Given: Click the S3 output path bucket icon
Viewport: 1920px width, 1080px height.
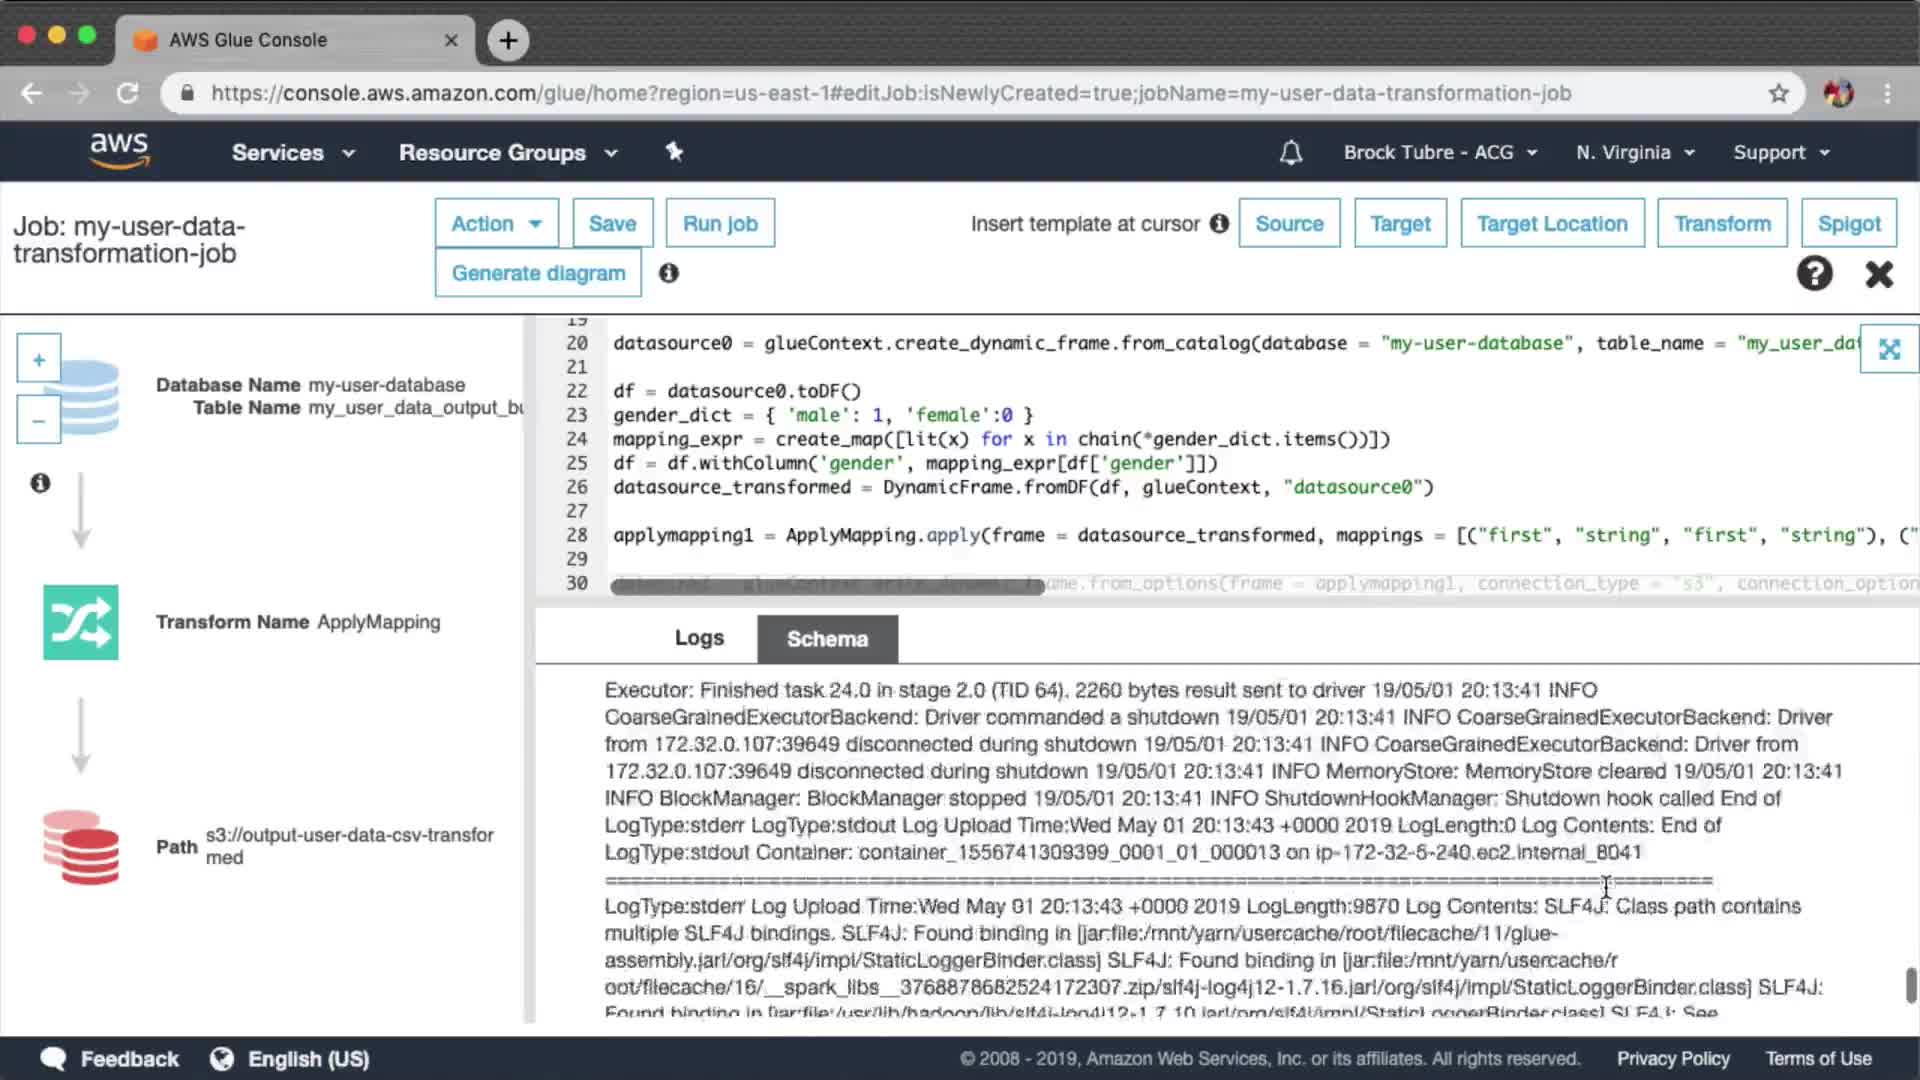Looking at the screenshot, I should click(80, 847).
